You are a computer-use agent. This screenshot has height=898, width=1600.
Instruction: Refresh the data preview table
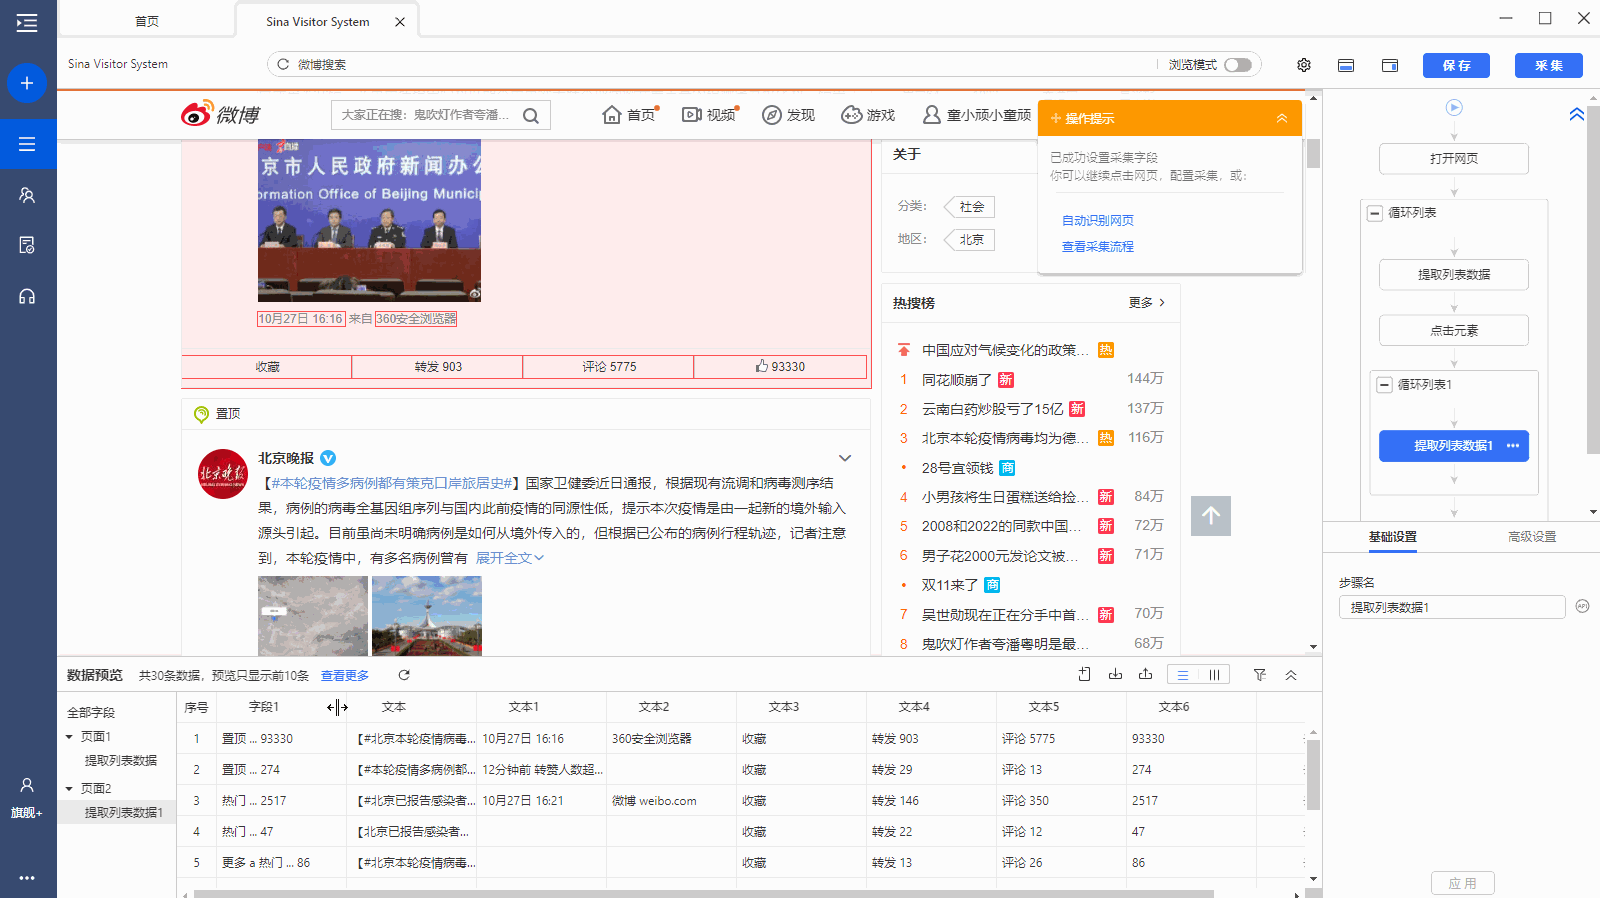[404, 675]
